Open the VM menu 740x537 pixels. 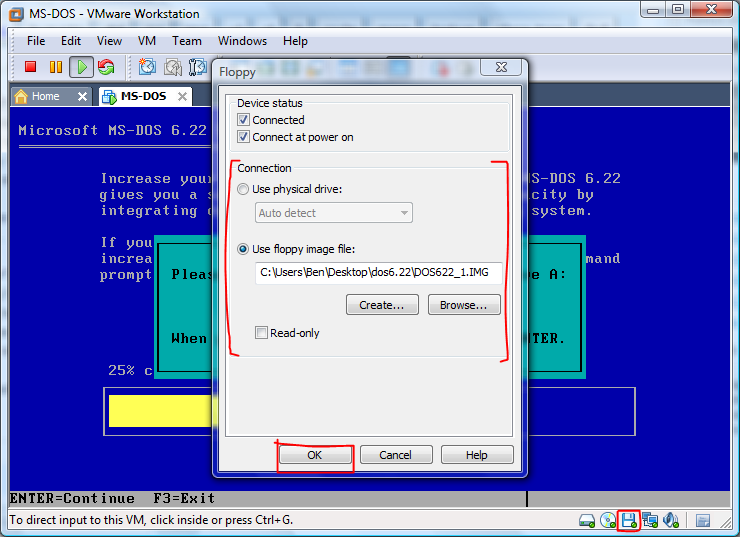(147, 41)
